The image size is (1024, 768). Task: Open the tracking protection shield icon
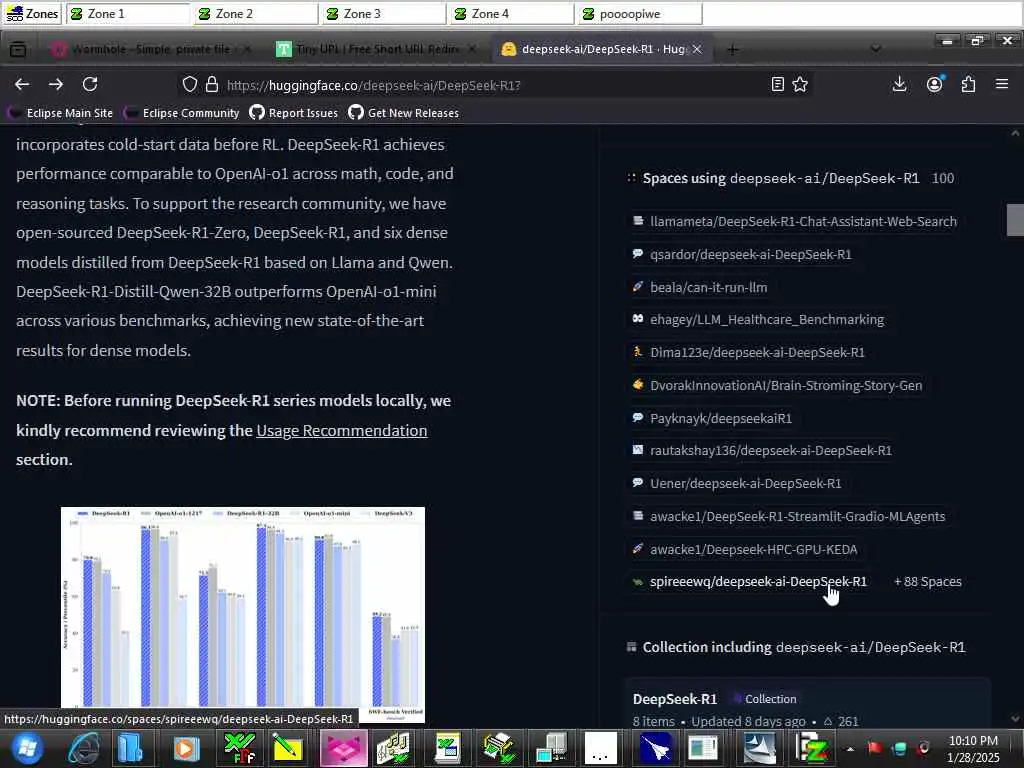point(189,84)
